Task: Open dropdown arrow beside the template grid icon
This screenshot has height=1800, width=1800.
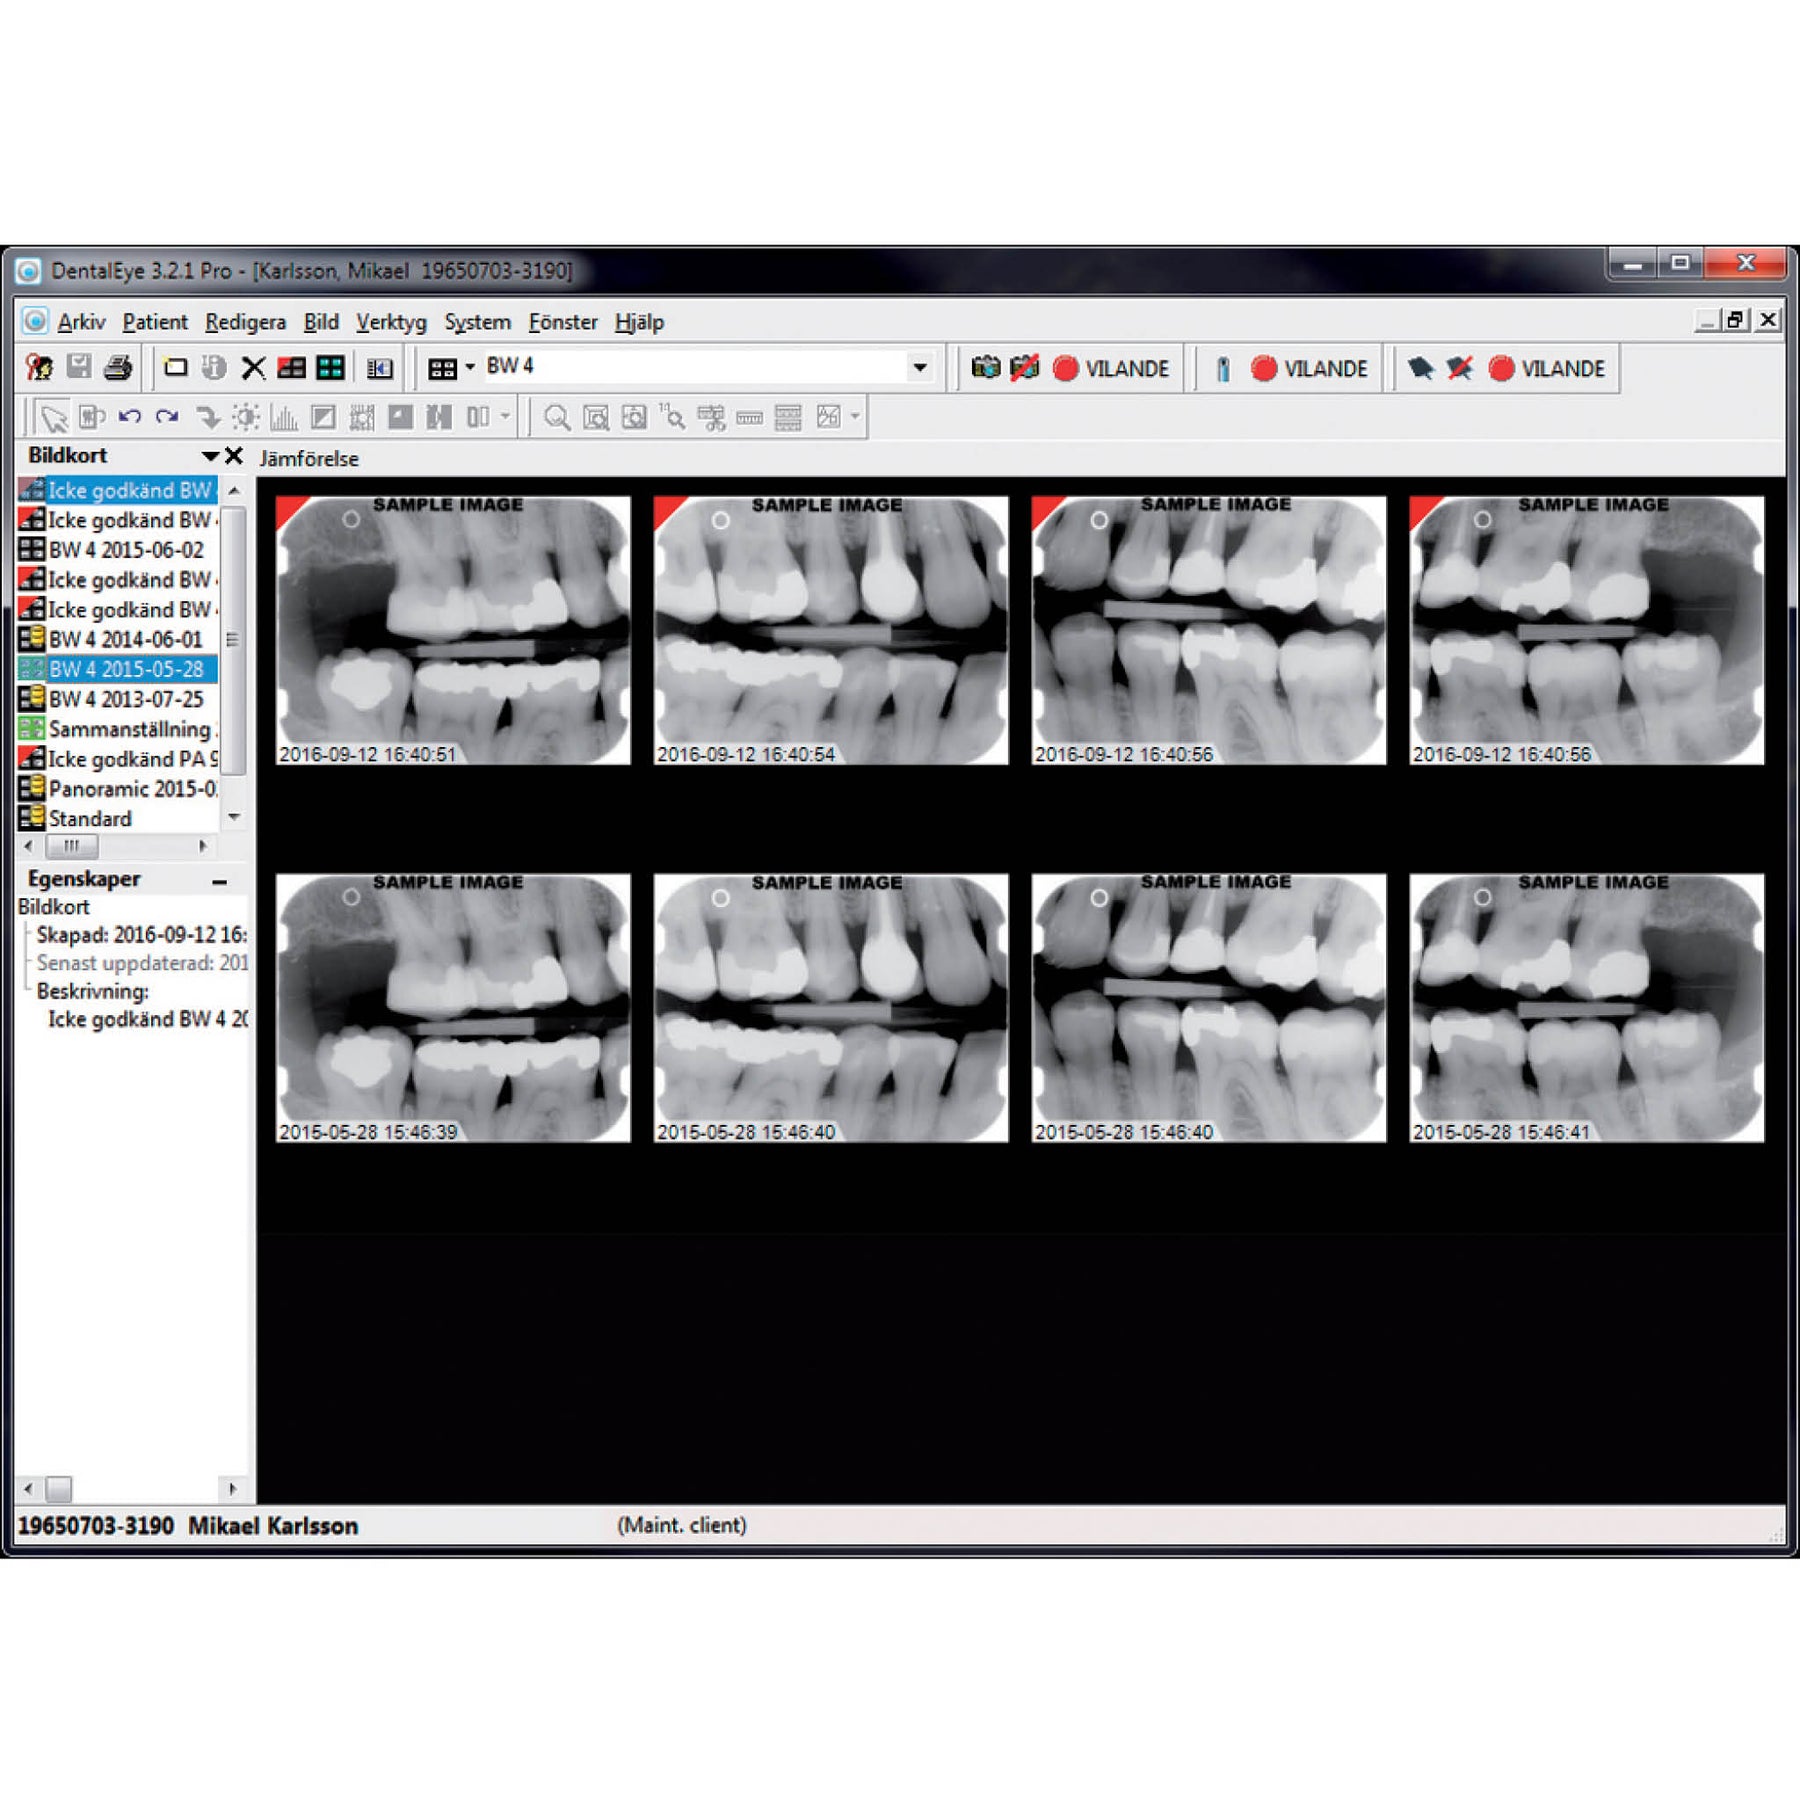Action: pos(470,368)
